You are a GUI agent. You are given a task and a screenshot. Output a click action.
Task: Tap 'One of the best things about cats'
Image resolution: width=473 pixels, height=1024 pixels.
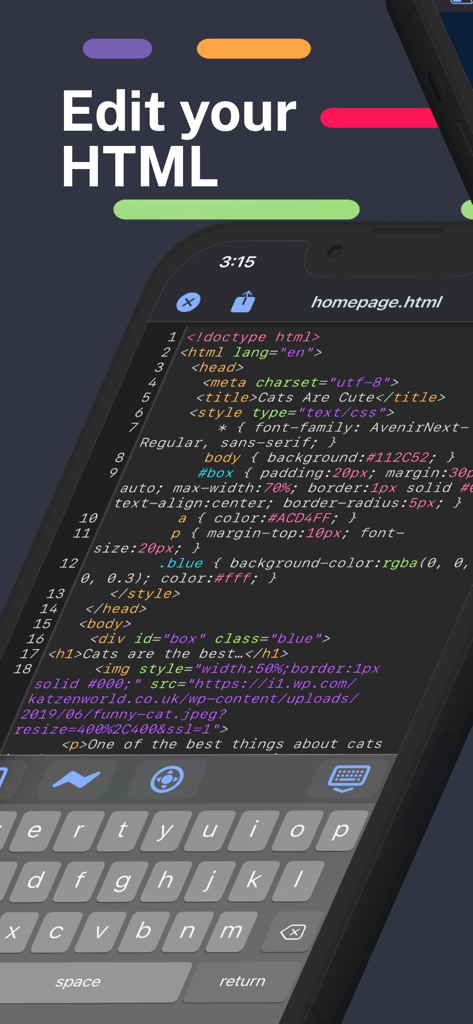pos(235,743)
